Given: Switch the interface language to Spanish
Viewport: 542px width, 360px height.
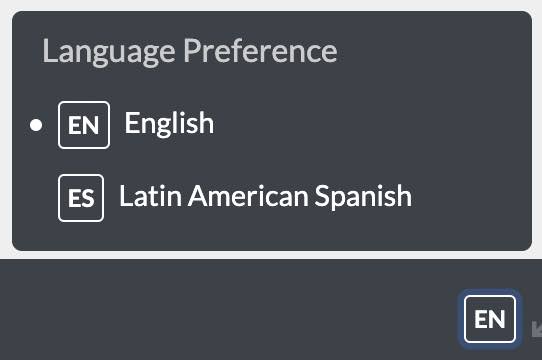Looking at the screenshot, I should [x=235, y=198].
